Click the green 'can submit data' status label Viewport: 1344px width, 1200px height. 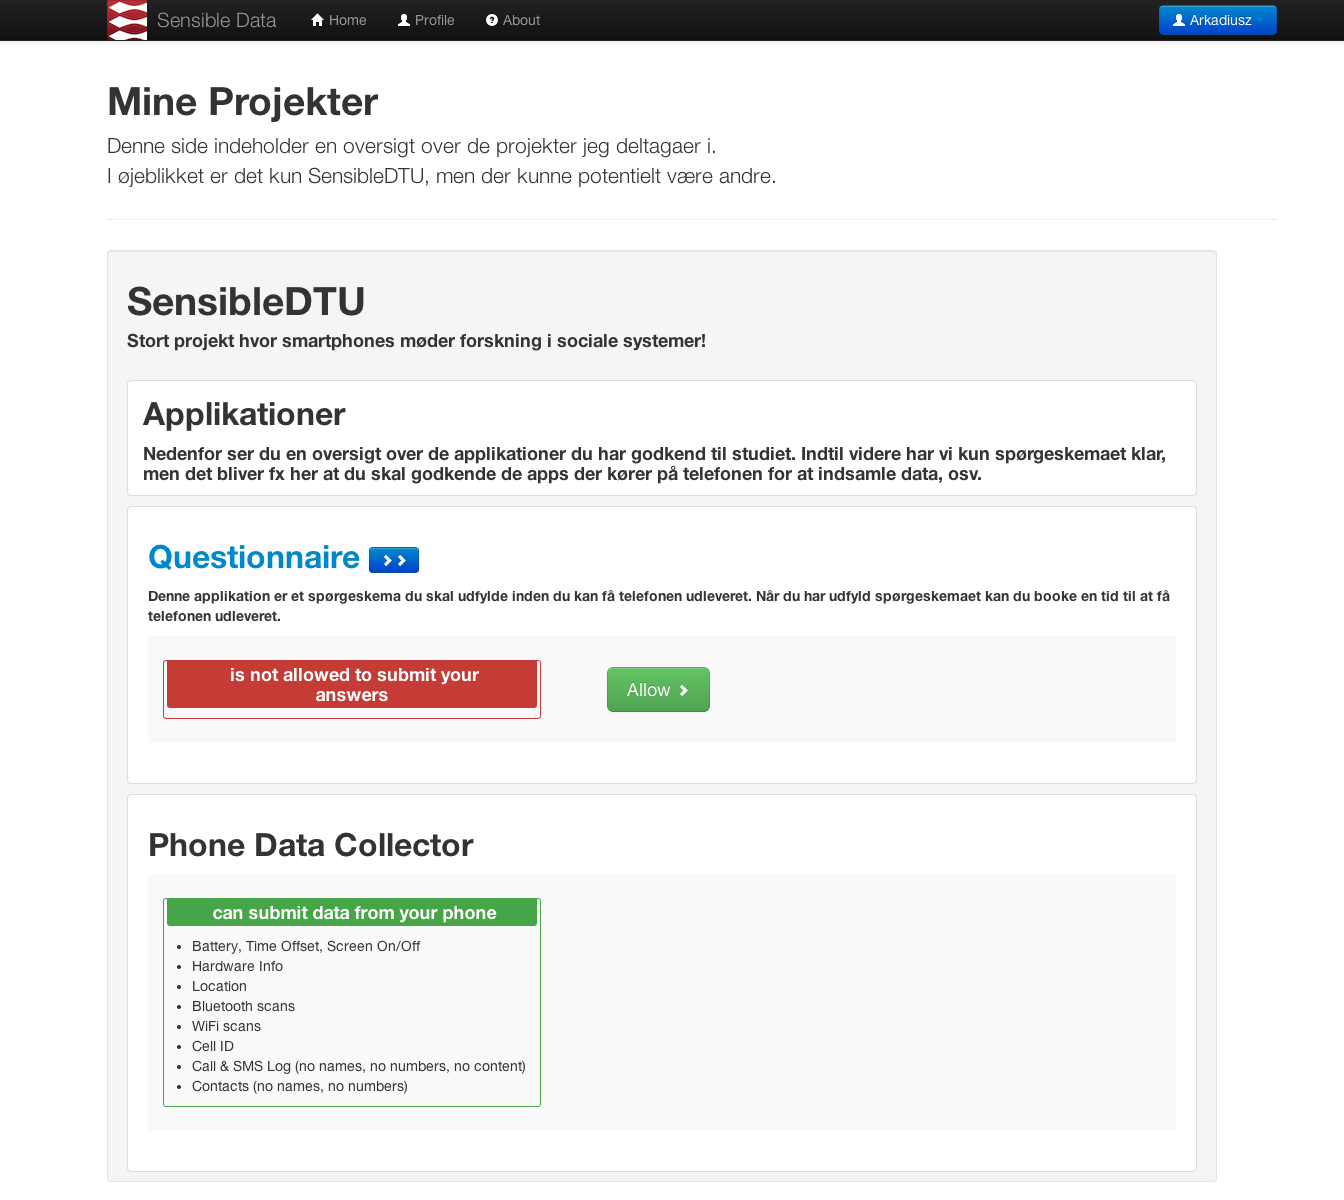pyautogui.click(x=352, y=912)
